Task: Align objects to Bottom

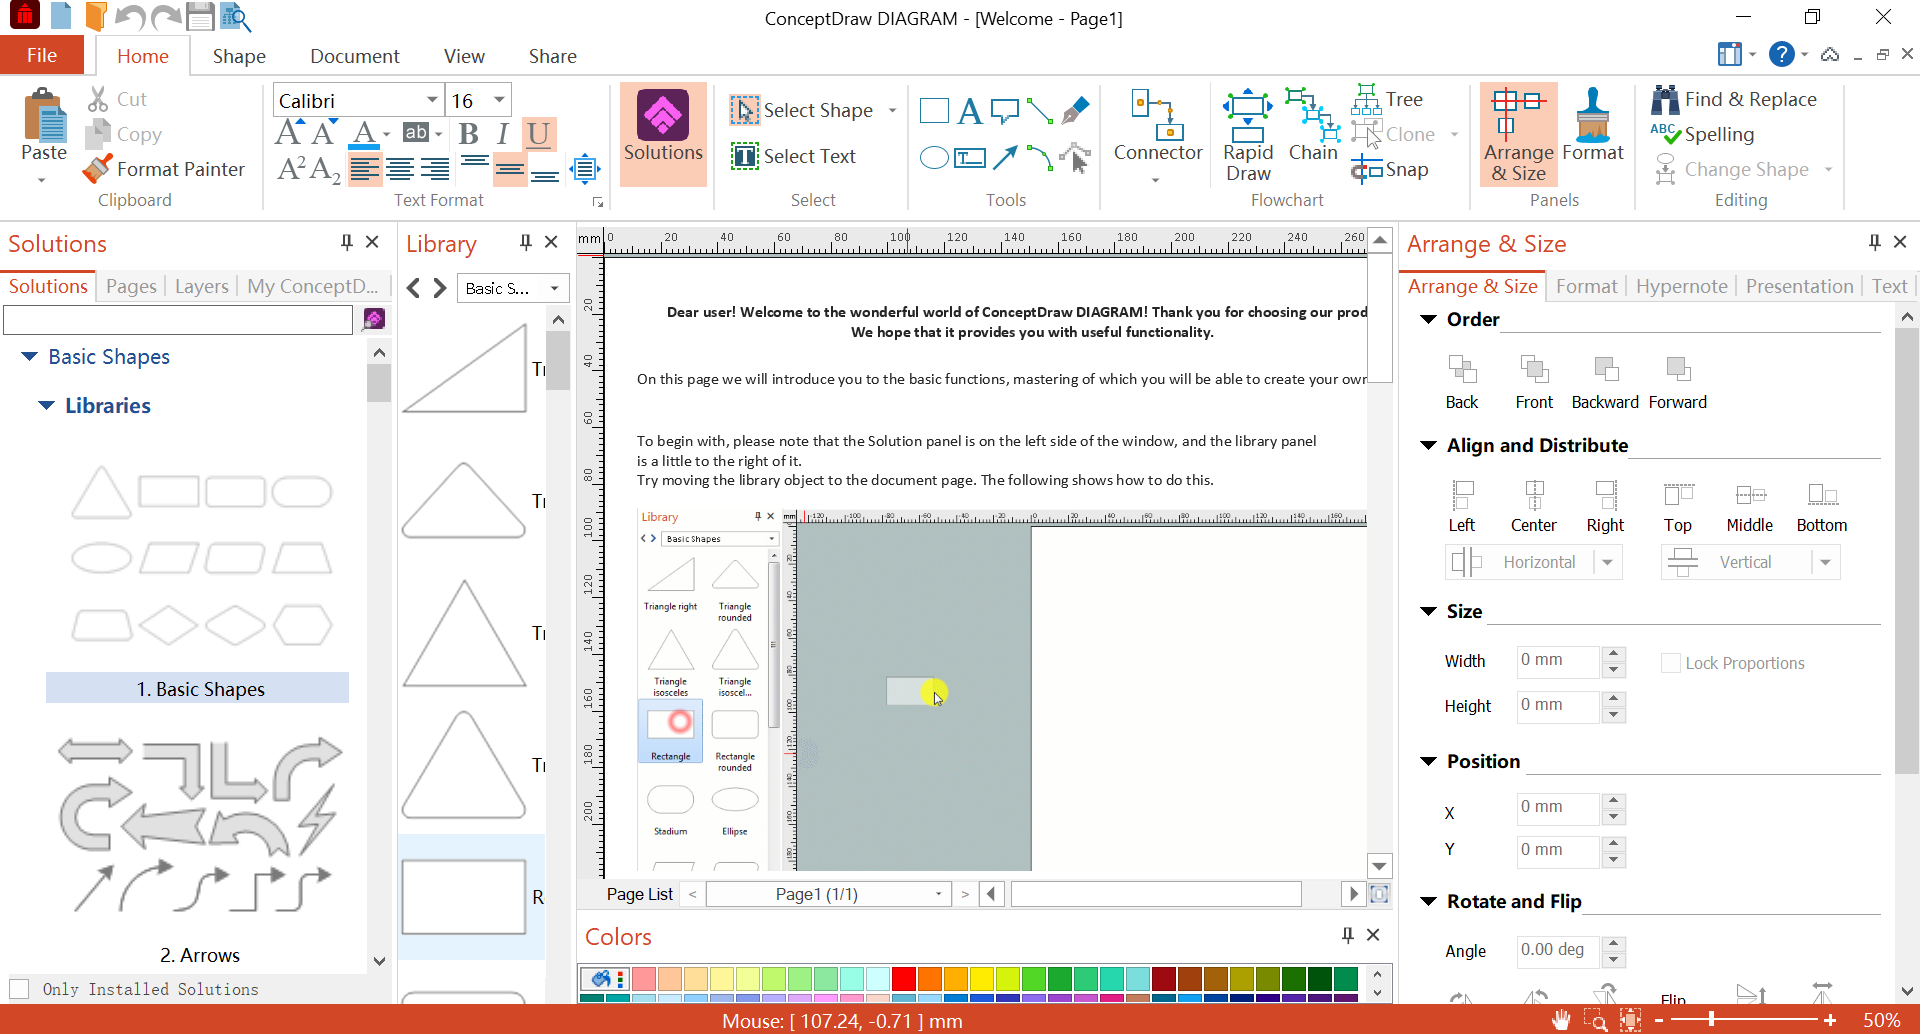Action: 1822,506
